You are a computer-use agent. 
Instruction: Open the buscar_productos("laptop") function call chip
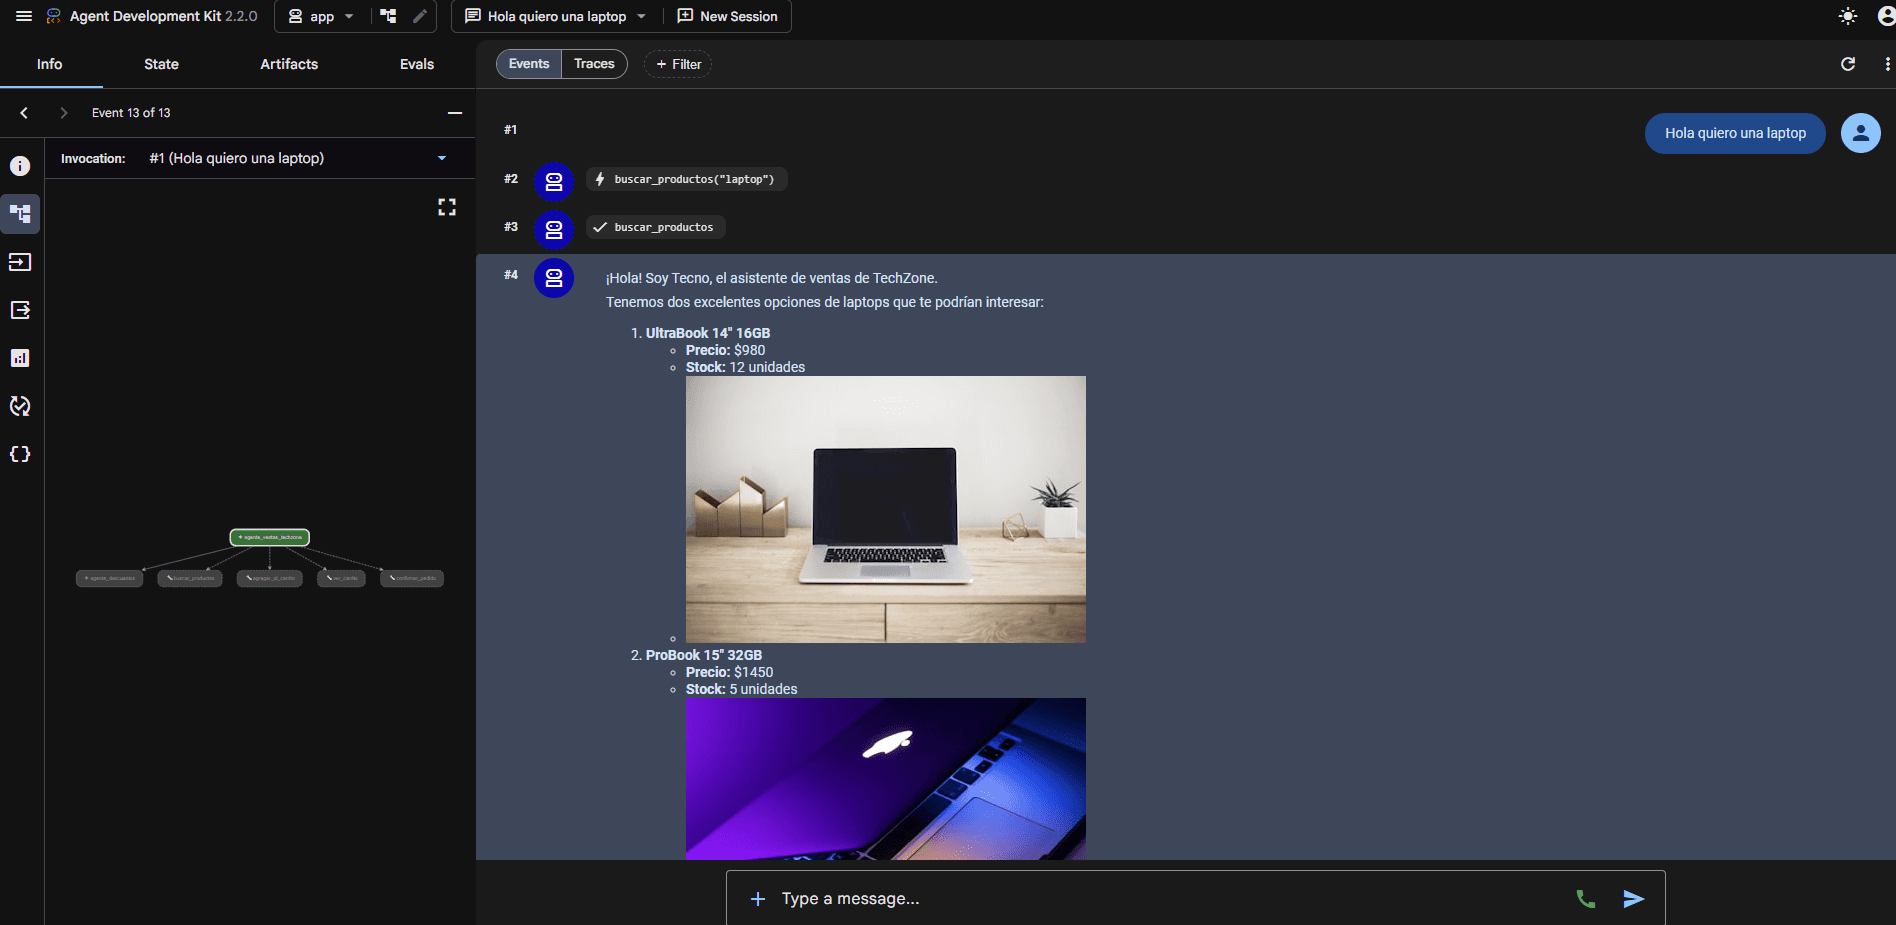click(687, 179)
